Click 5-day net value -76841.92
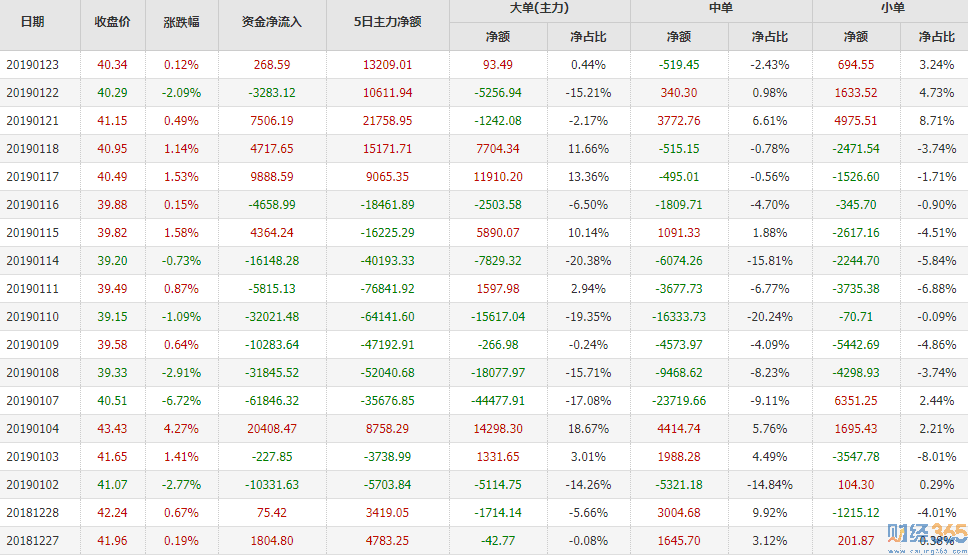This screenshot has width=968, height=555. point(388,289)
